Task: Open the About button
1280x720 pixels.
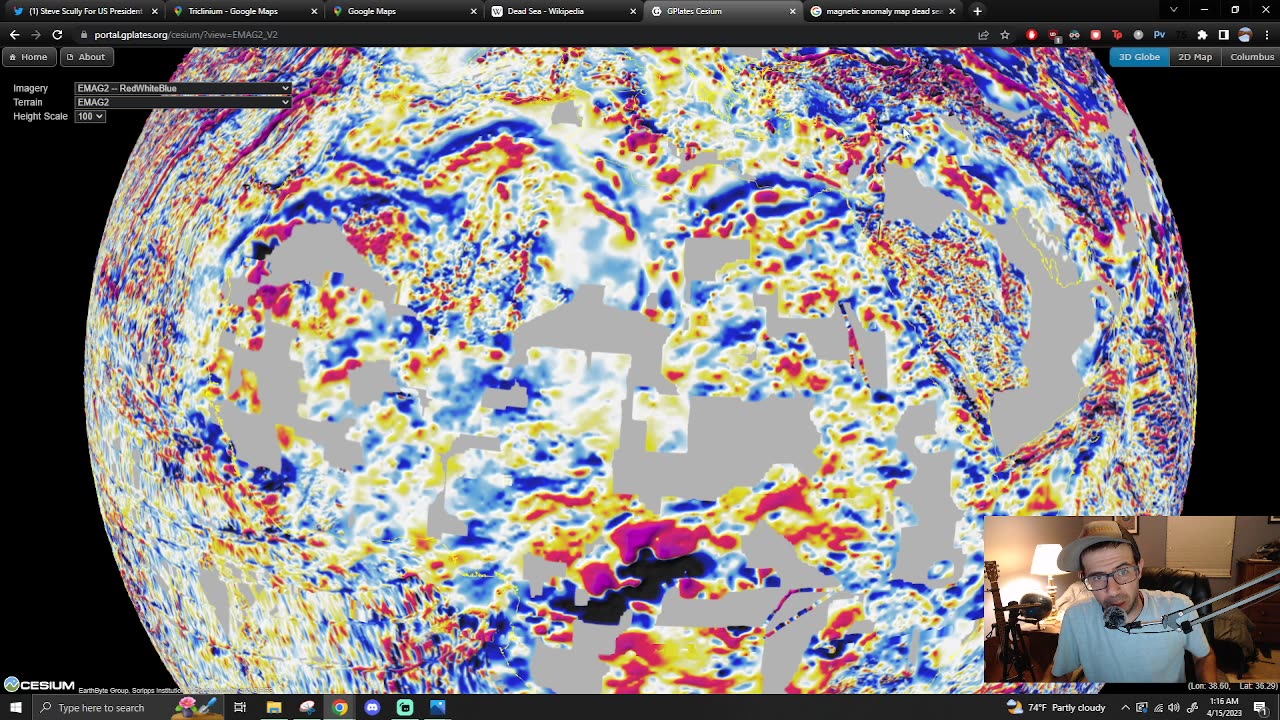Action: pos(85,57)
